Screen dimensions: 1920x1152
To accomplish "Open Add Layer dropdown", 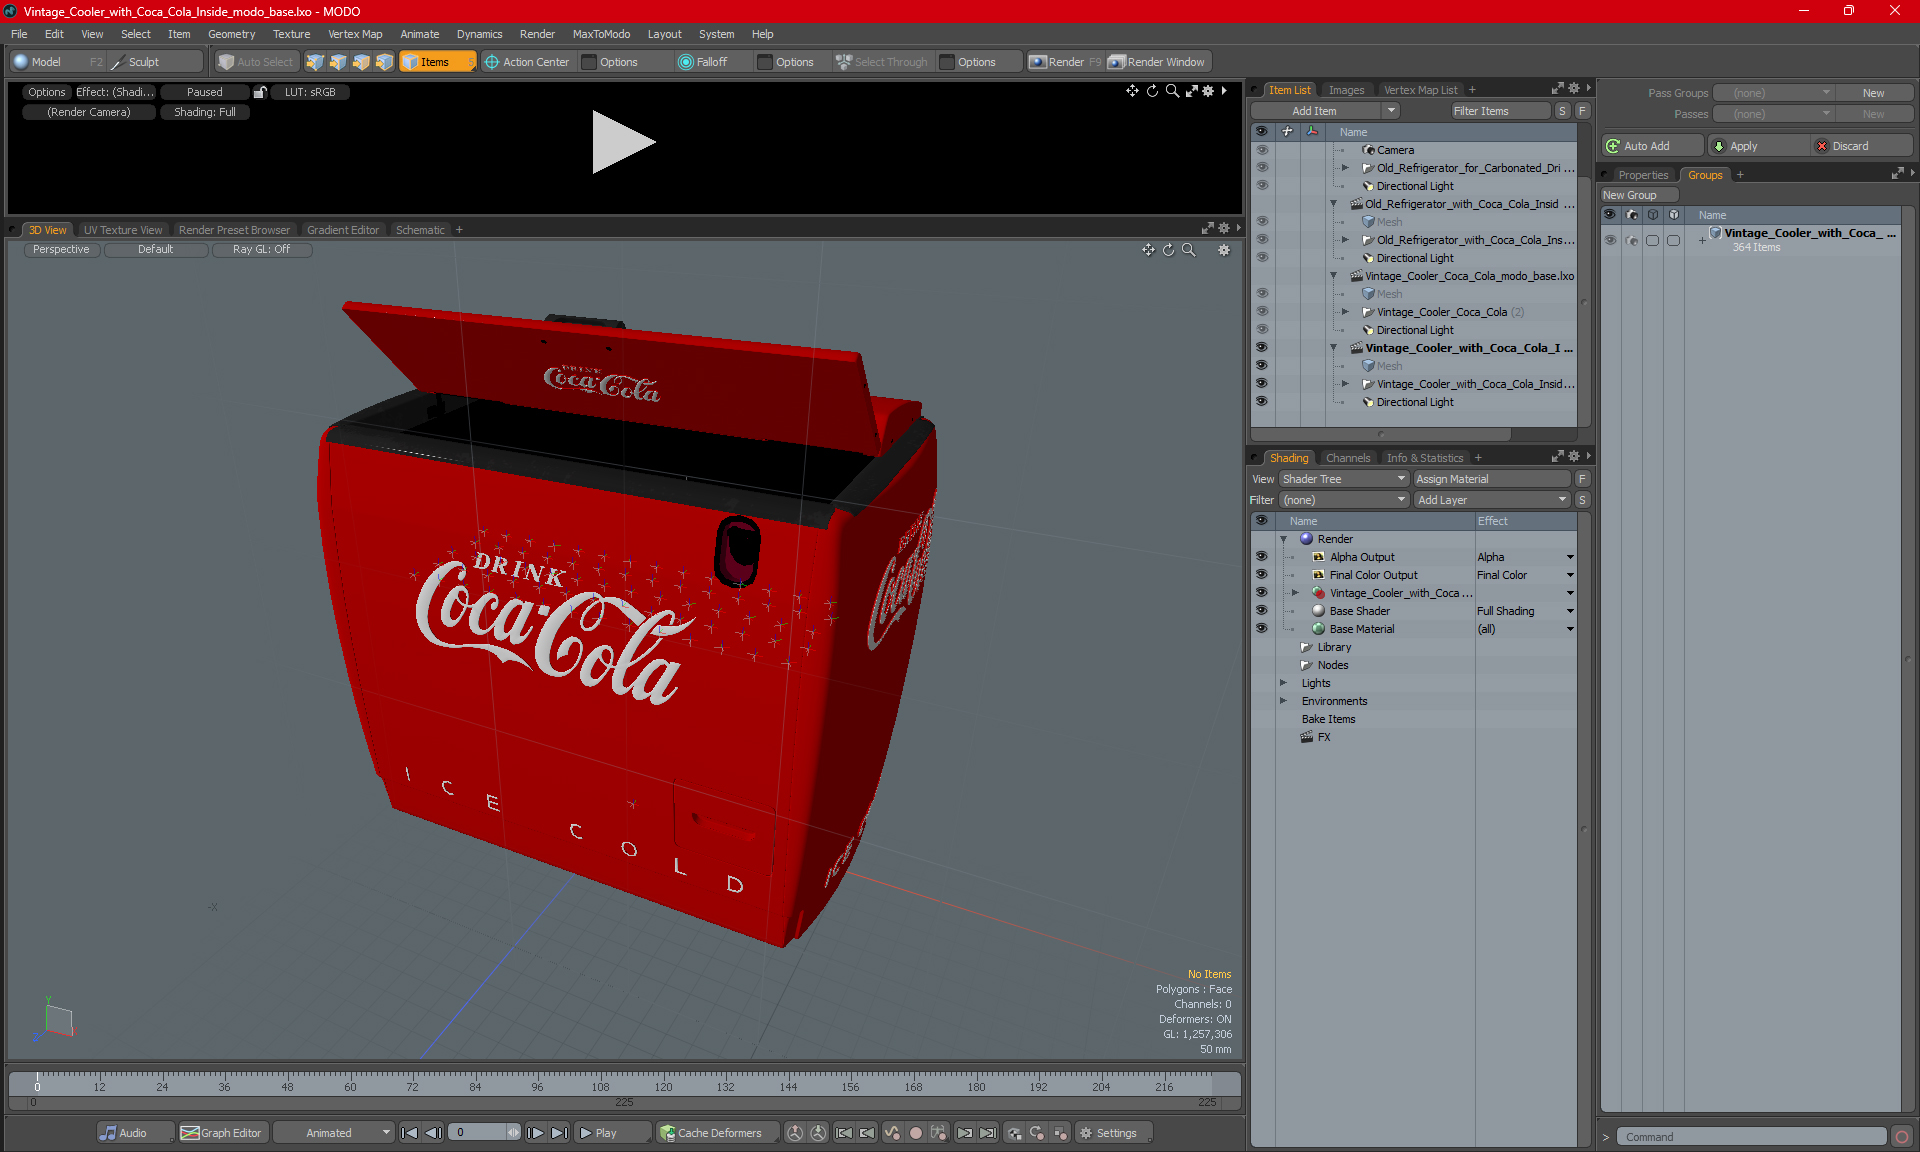I will 1493,500.
